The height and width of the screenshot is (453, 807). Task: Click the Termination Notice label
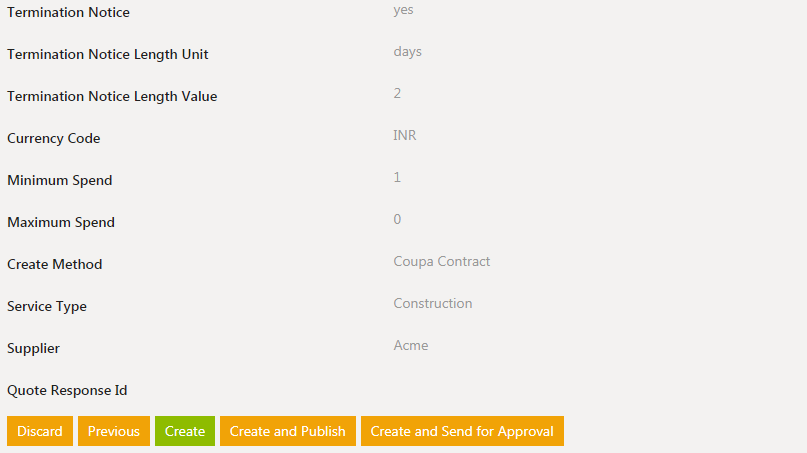(68, 13)
